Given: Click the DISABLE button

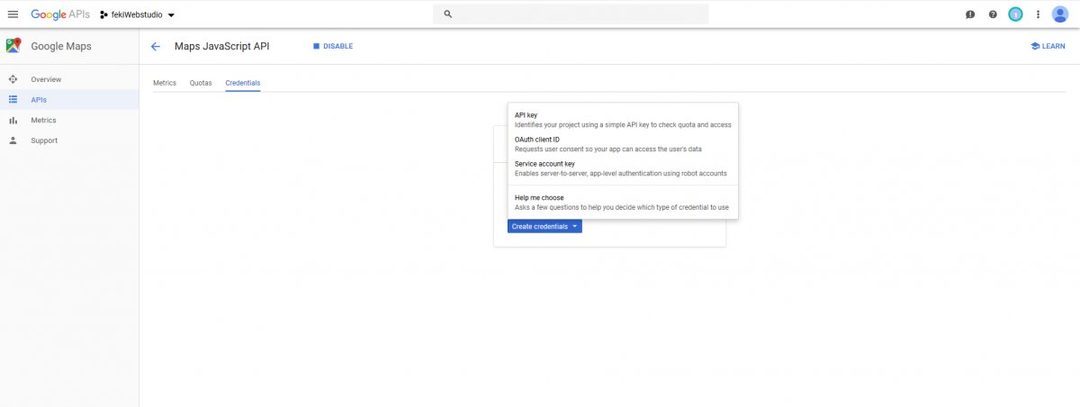Looking at the screenshot, I should (333, 46).
